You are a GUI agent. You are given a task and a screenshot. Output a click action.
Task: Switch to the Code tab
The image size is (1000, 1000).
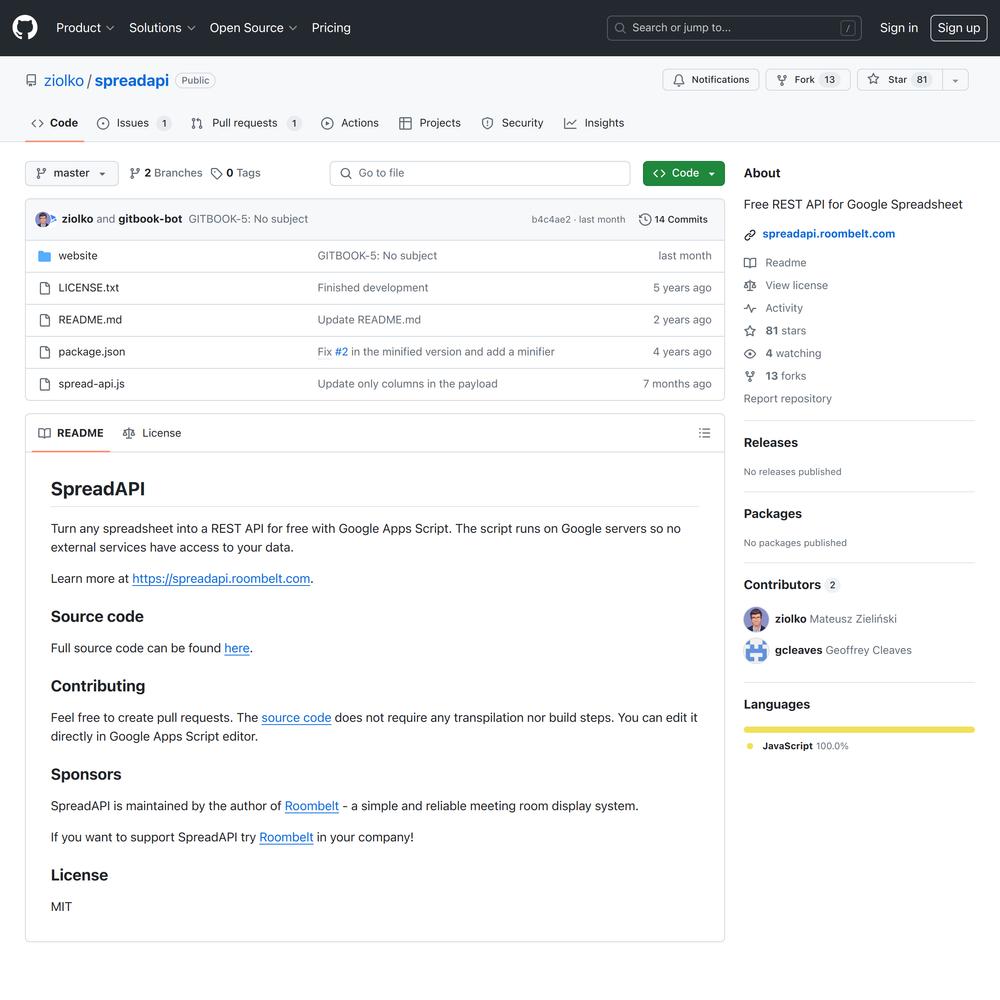[55, 123]
